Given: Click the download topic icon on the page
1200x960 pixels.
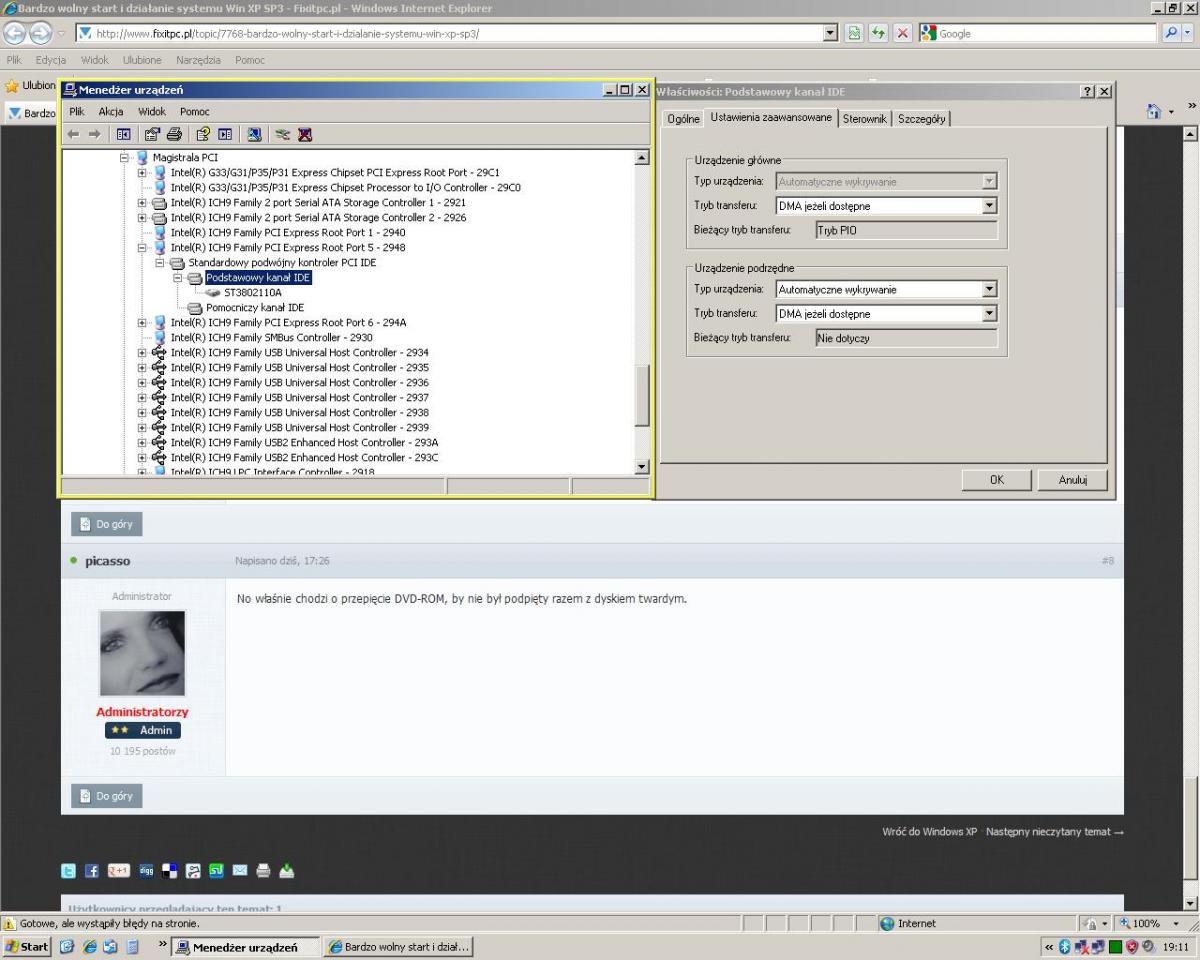Looking at the screenshot, I should click(286, 871).
